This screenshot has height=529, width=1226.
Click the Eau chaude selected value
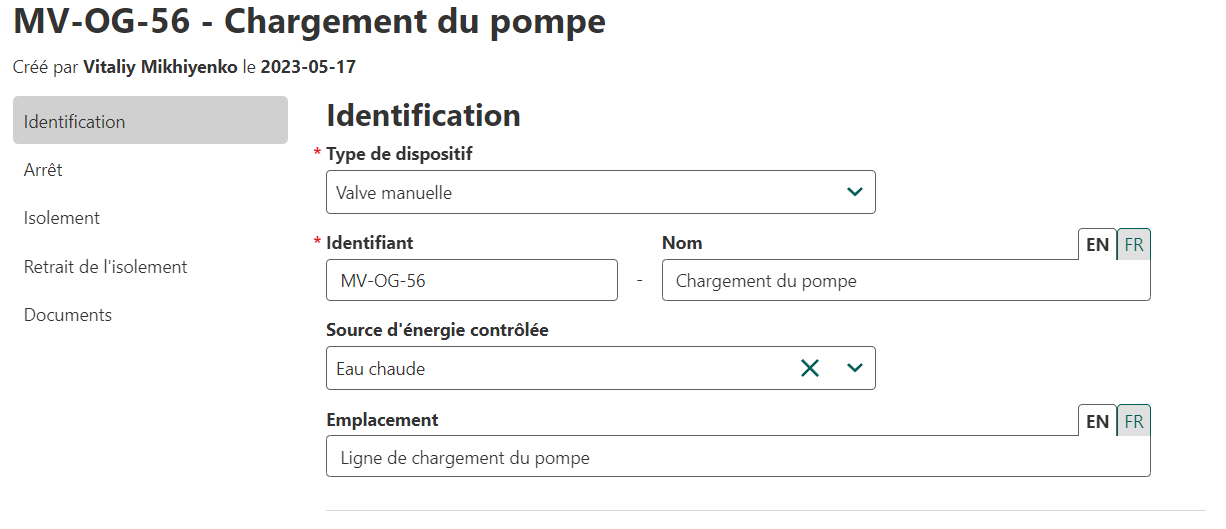[x=381, y=369]
